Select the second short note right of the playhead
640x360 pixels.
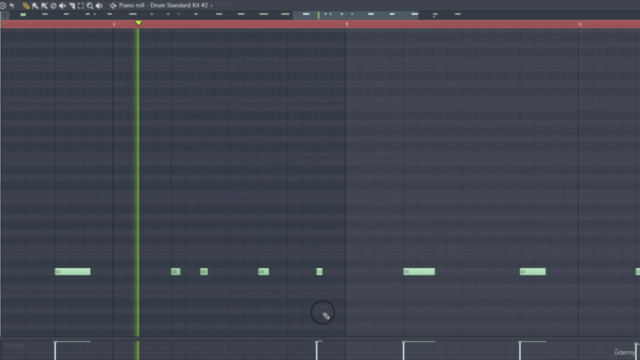click(x=204, y=271)
